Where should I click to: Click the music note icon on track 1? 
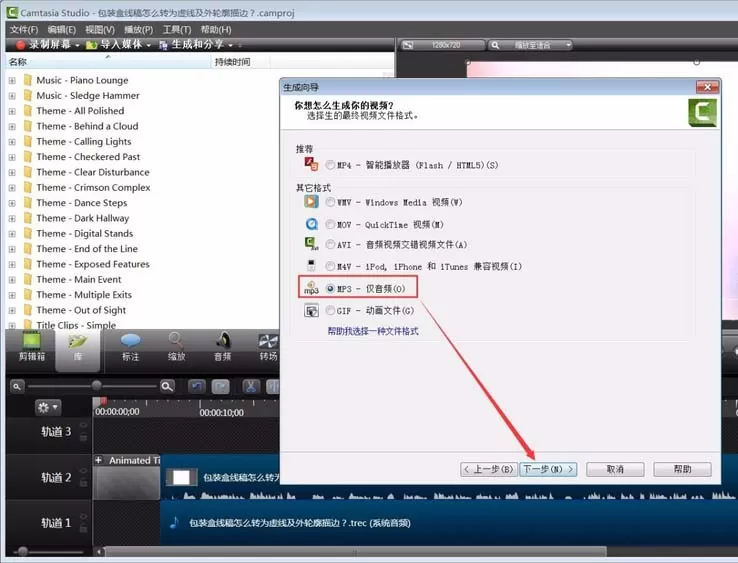tap(174, 522)
